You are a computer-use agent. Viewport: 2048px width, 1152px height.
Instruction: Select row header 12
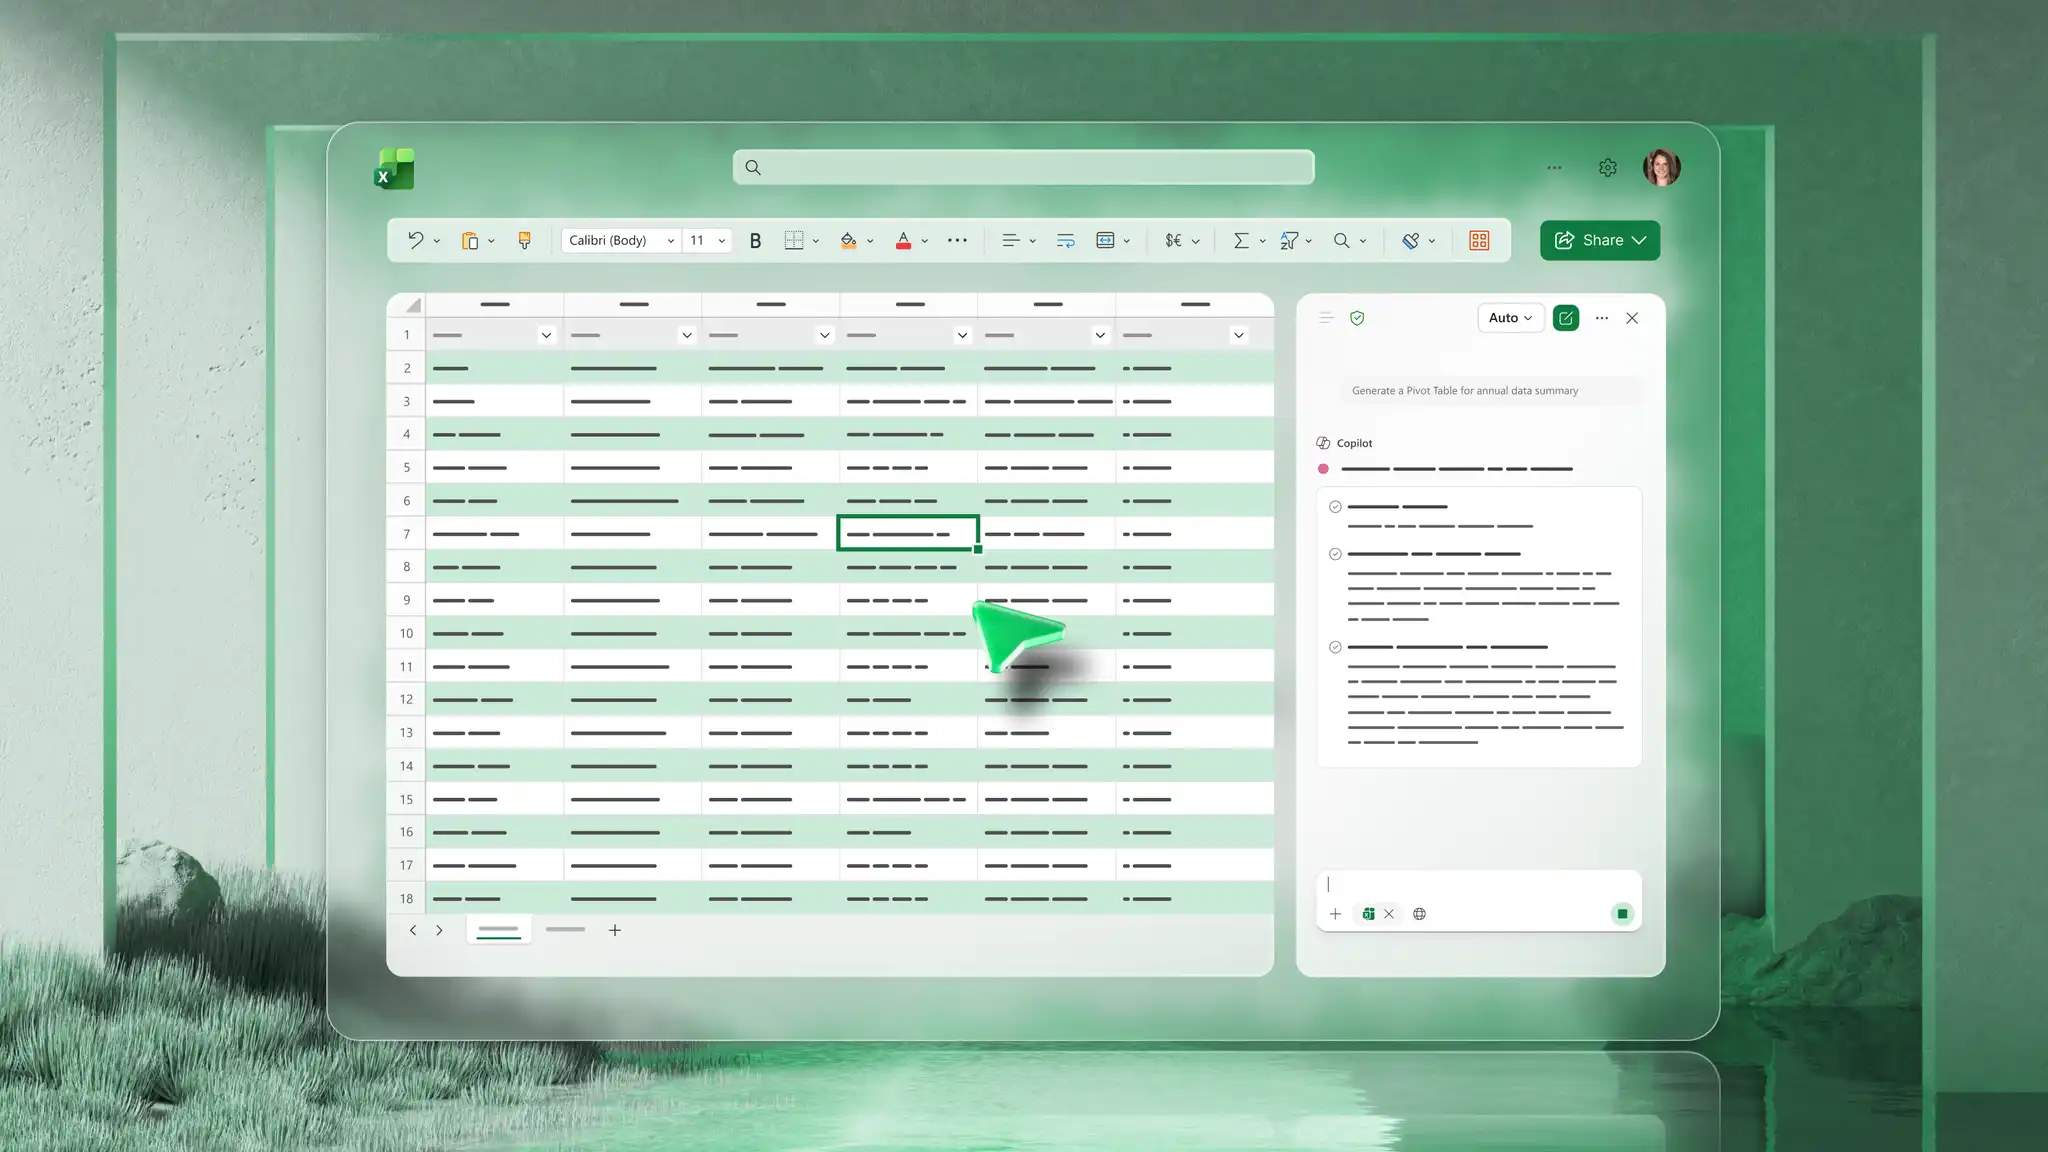(x=406, y=699)
